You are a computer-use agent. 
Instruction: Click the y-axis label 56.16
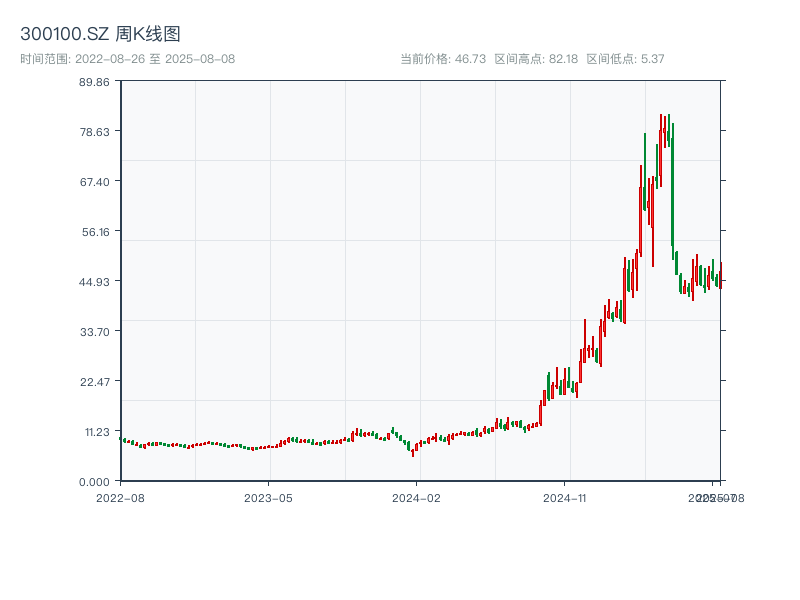click(95, 232)
